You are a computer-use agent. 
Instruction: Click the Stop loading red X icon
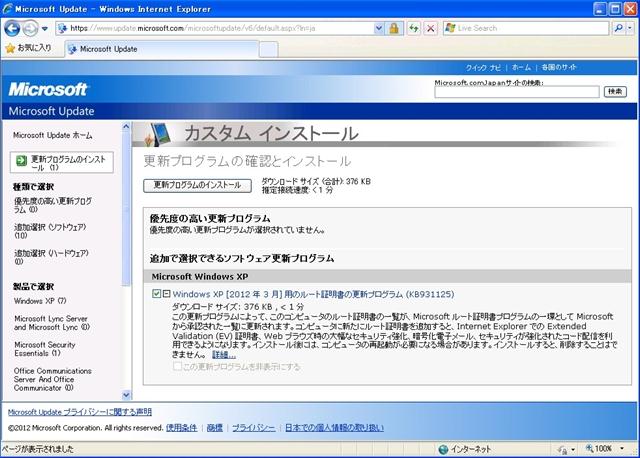click(430, 28)
